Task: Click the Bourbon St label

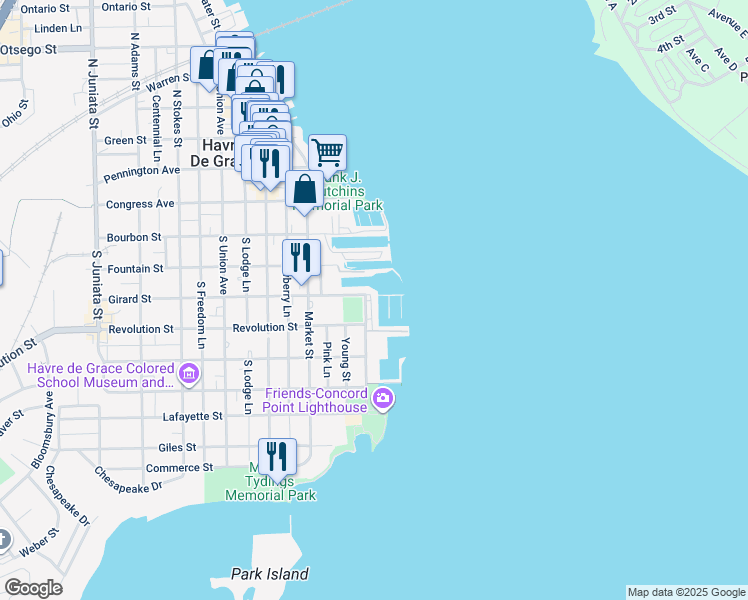Action: point(134,238)
